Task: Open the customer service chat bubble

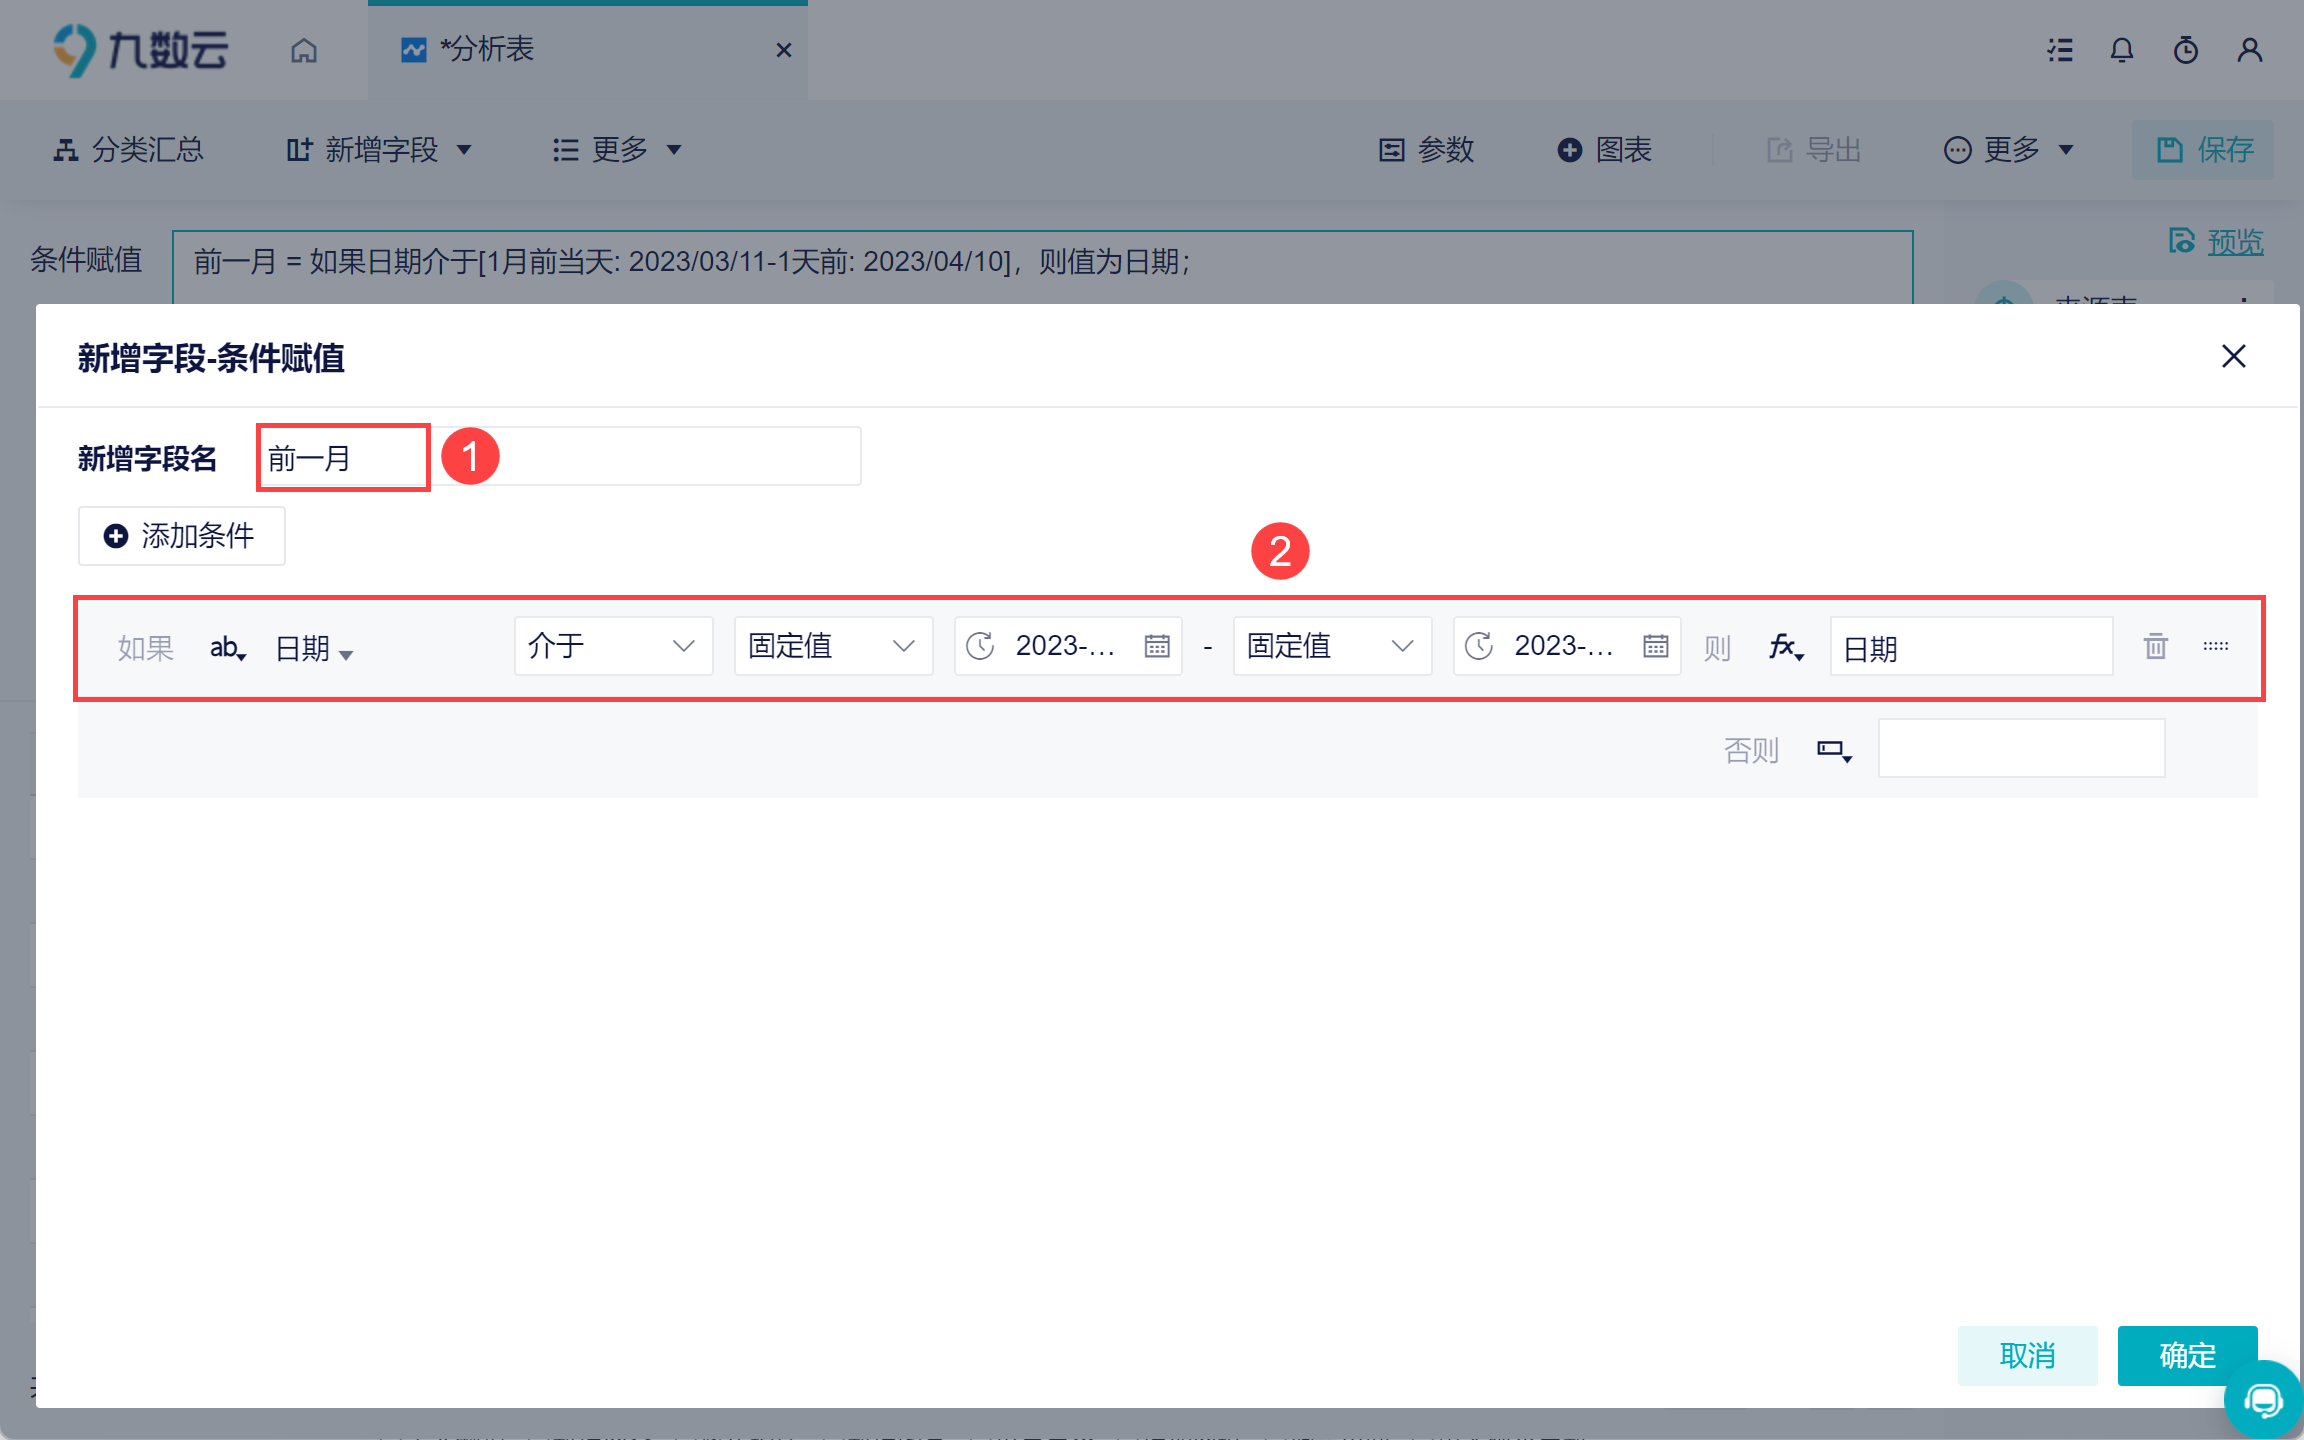Action: click(2262, 1400)
